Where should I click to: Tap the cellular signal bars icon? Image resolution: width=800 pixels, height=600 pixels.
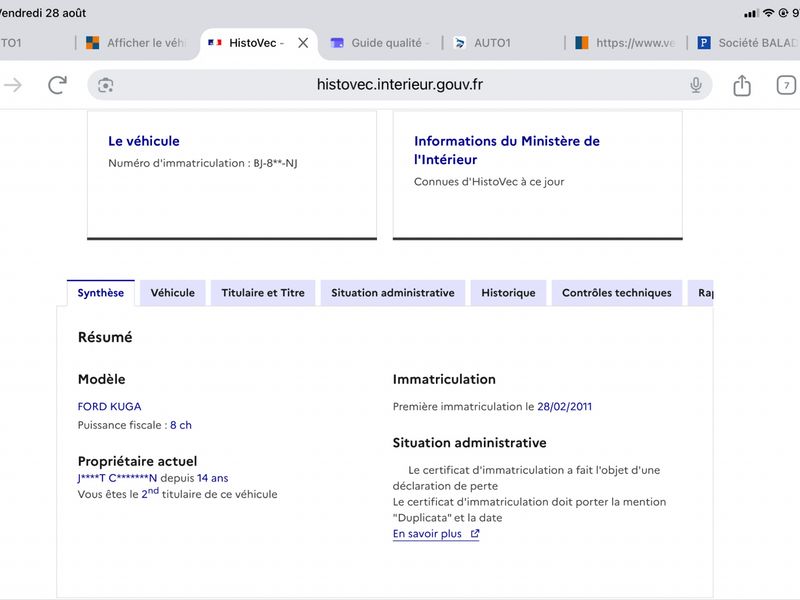click(x=751, y=13)
